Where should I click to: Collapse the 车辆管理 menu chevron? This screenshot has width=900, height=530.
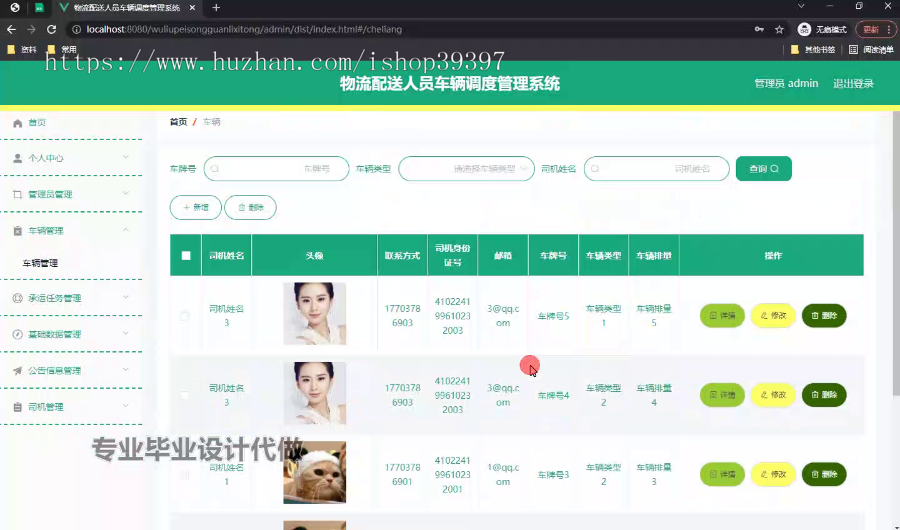click(126, 230)
